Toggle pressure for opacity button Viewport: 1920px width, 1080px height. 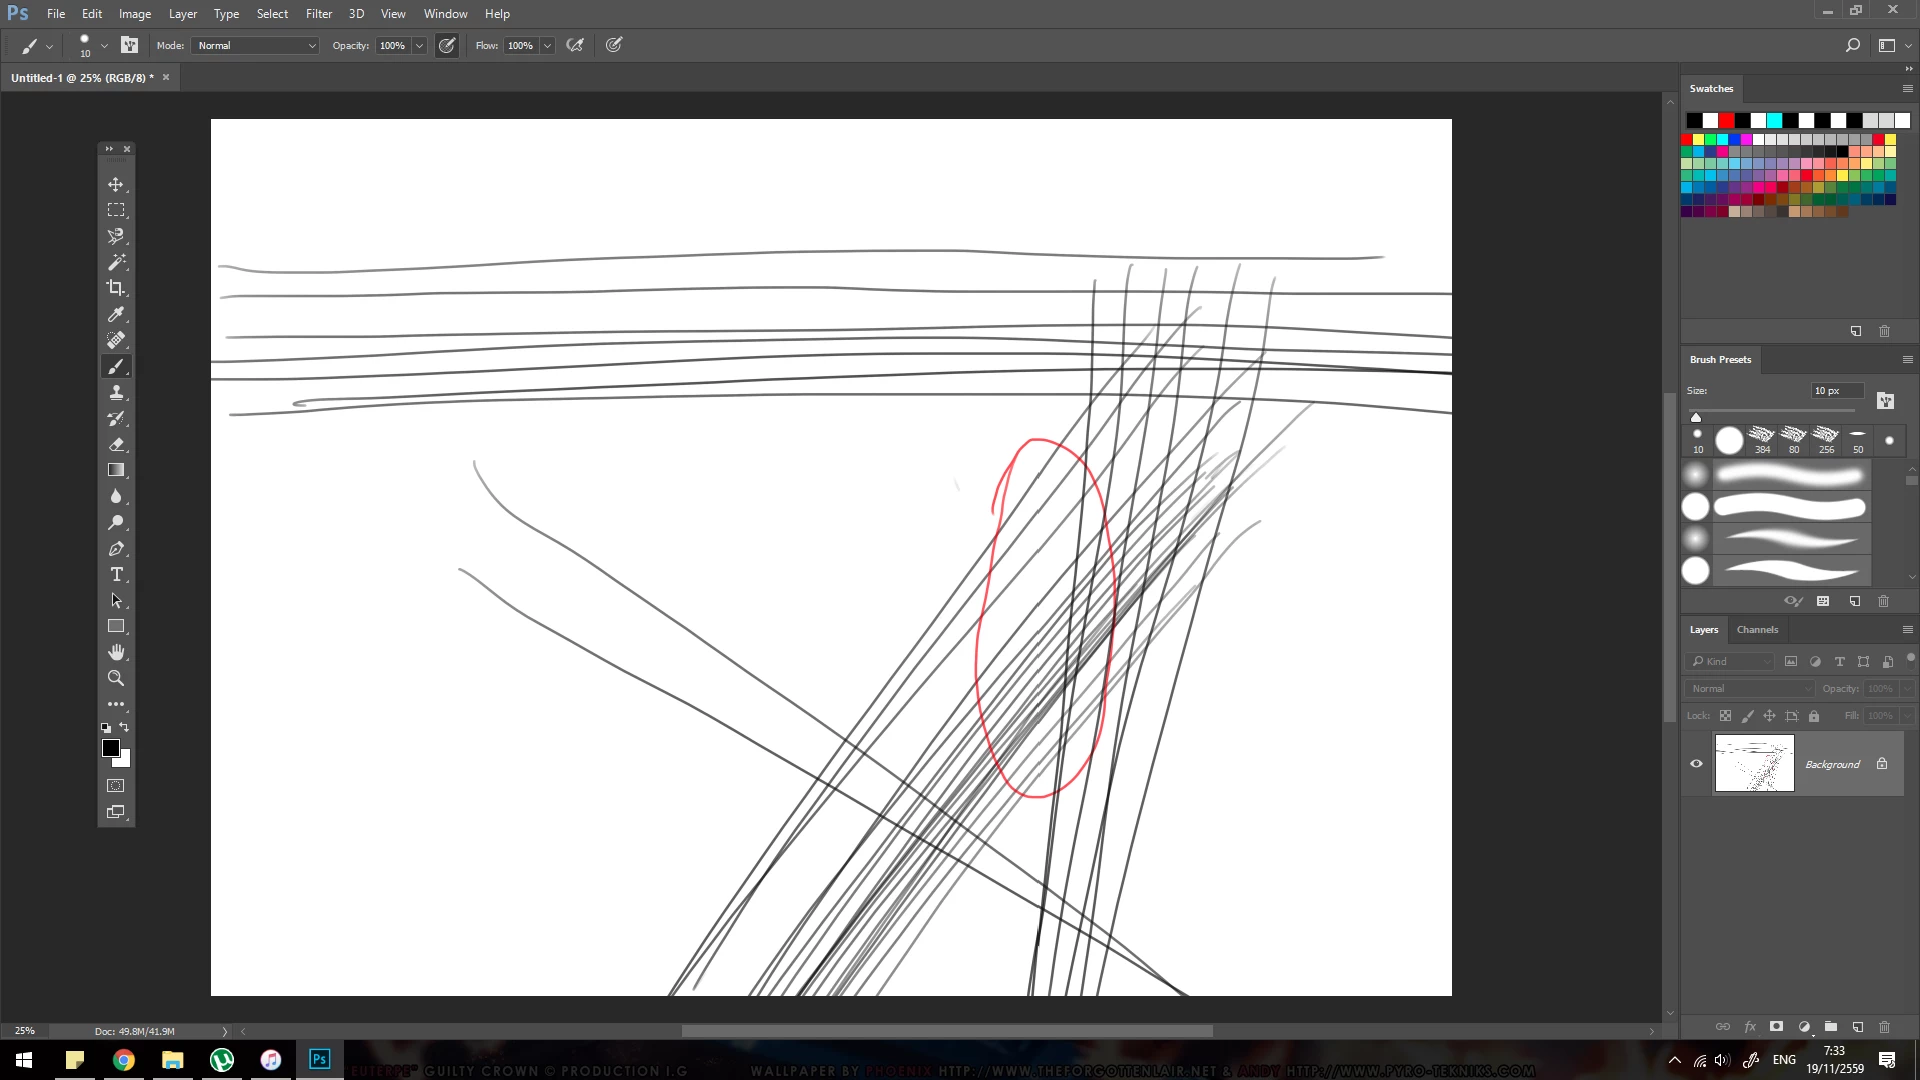pyautogui.click(x=447, y=45)
